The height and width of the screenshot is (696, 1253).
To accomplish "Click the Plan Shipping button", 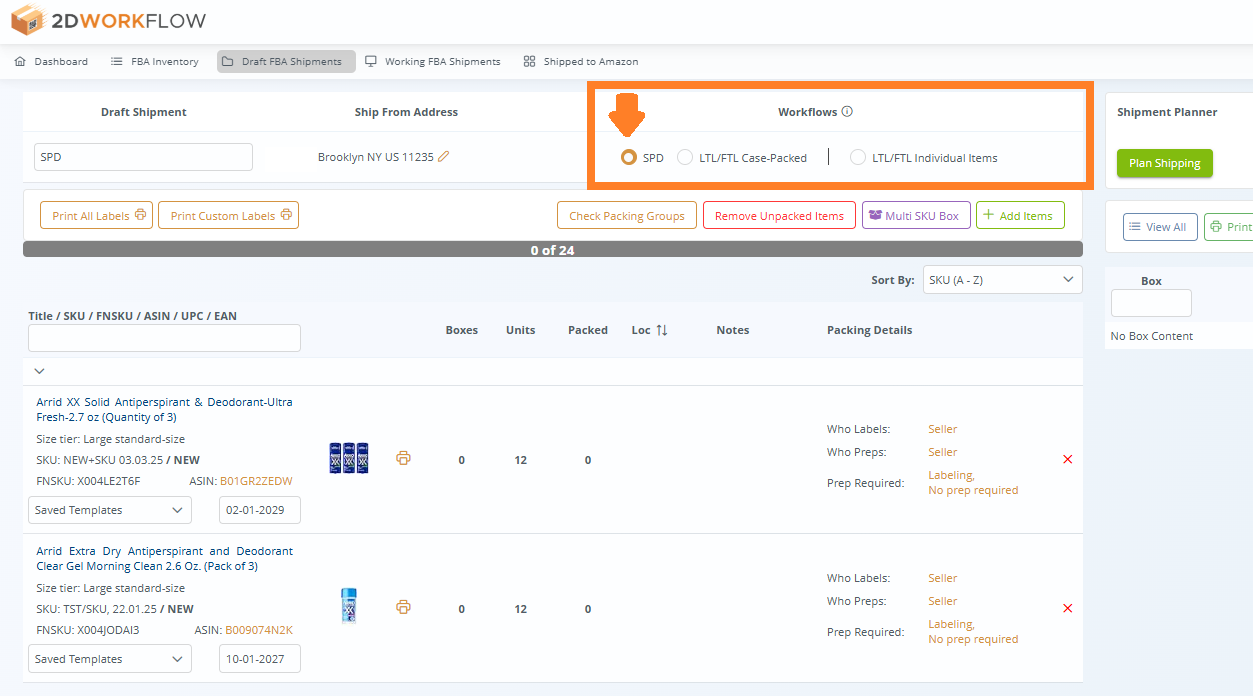I will [x=1164, y=163].
